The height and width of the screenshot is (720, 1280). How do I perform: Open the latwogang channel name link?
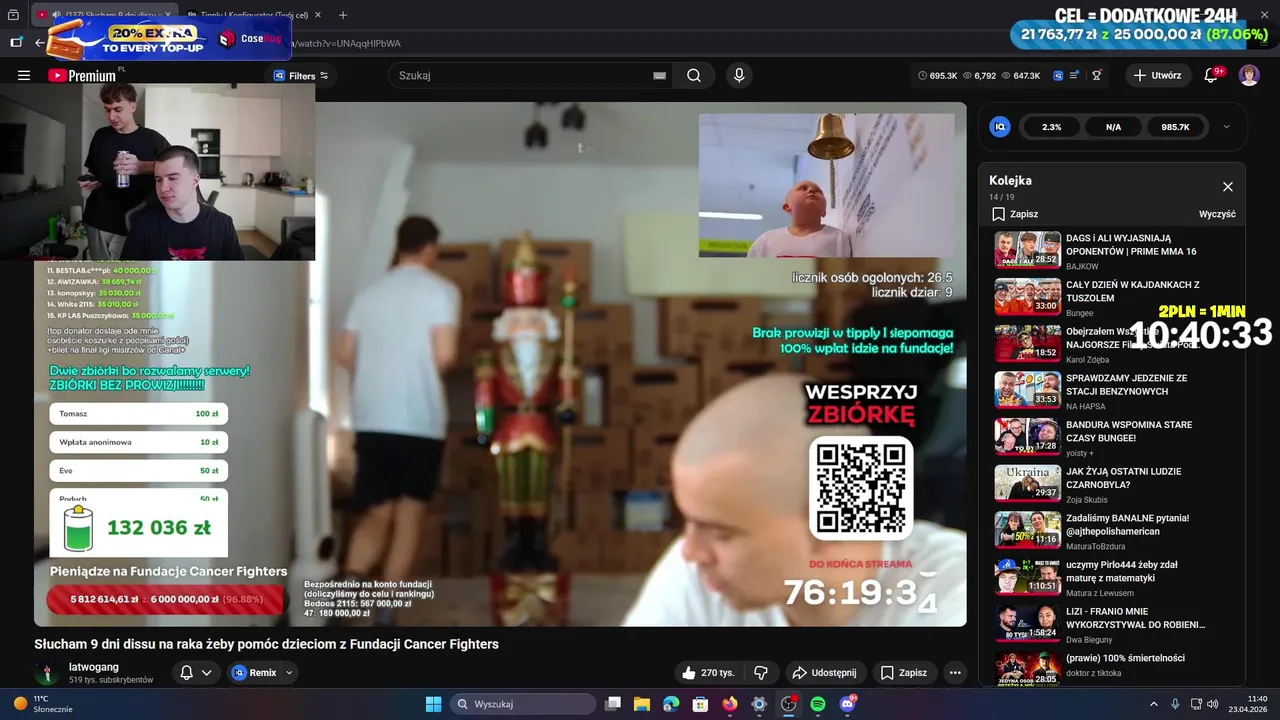(x=94, y=667)
